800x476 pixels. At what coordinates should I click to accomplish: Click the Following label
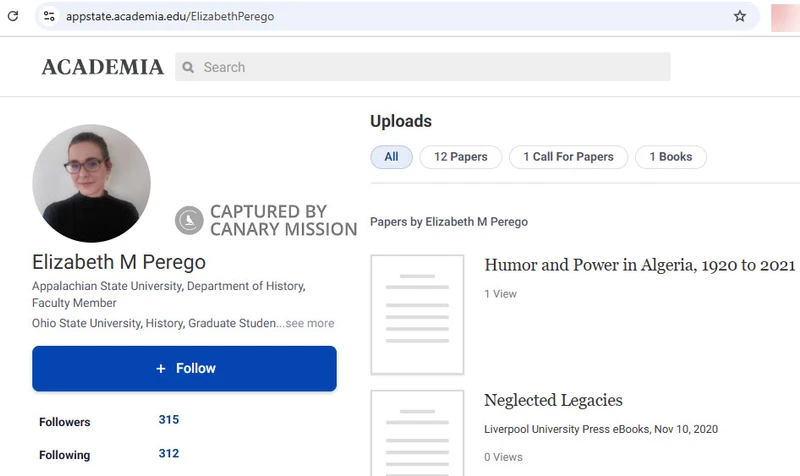pos(65,455)
